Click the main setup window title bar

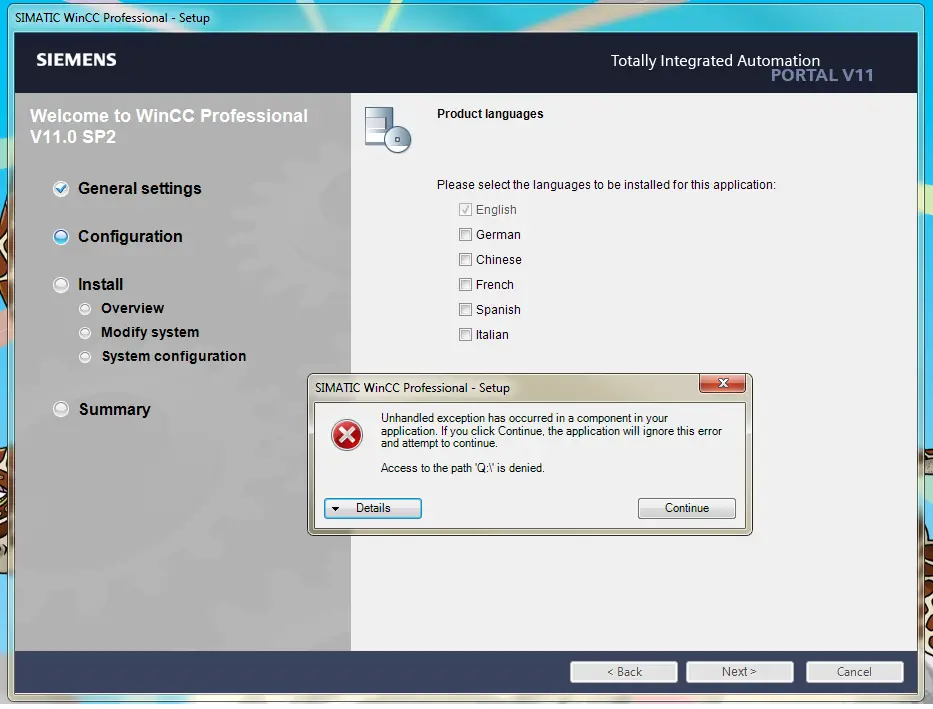coord(466,18)
